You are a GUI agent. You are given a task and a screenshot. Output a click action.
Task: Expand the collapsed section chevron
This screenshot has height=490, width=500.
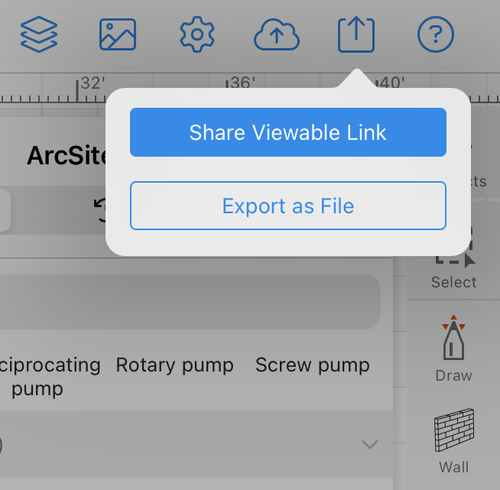tap(370, 444)
